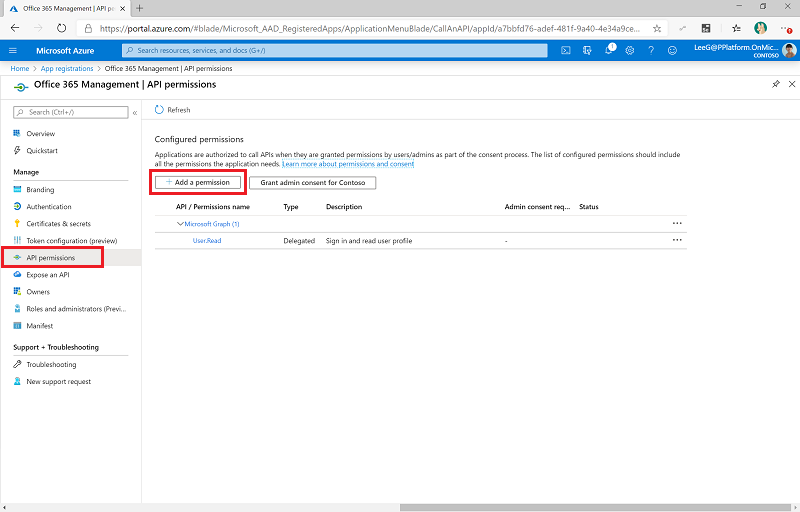Click the Refresh command
The width and height of the screenshot is (800, 512).
pyautogui.click(x=172, y=110)
